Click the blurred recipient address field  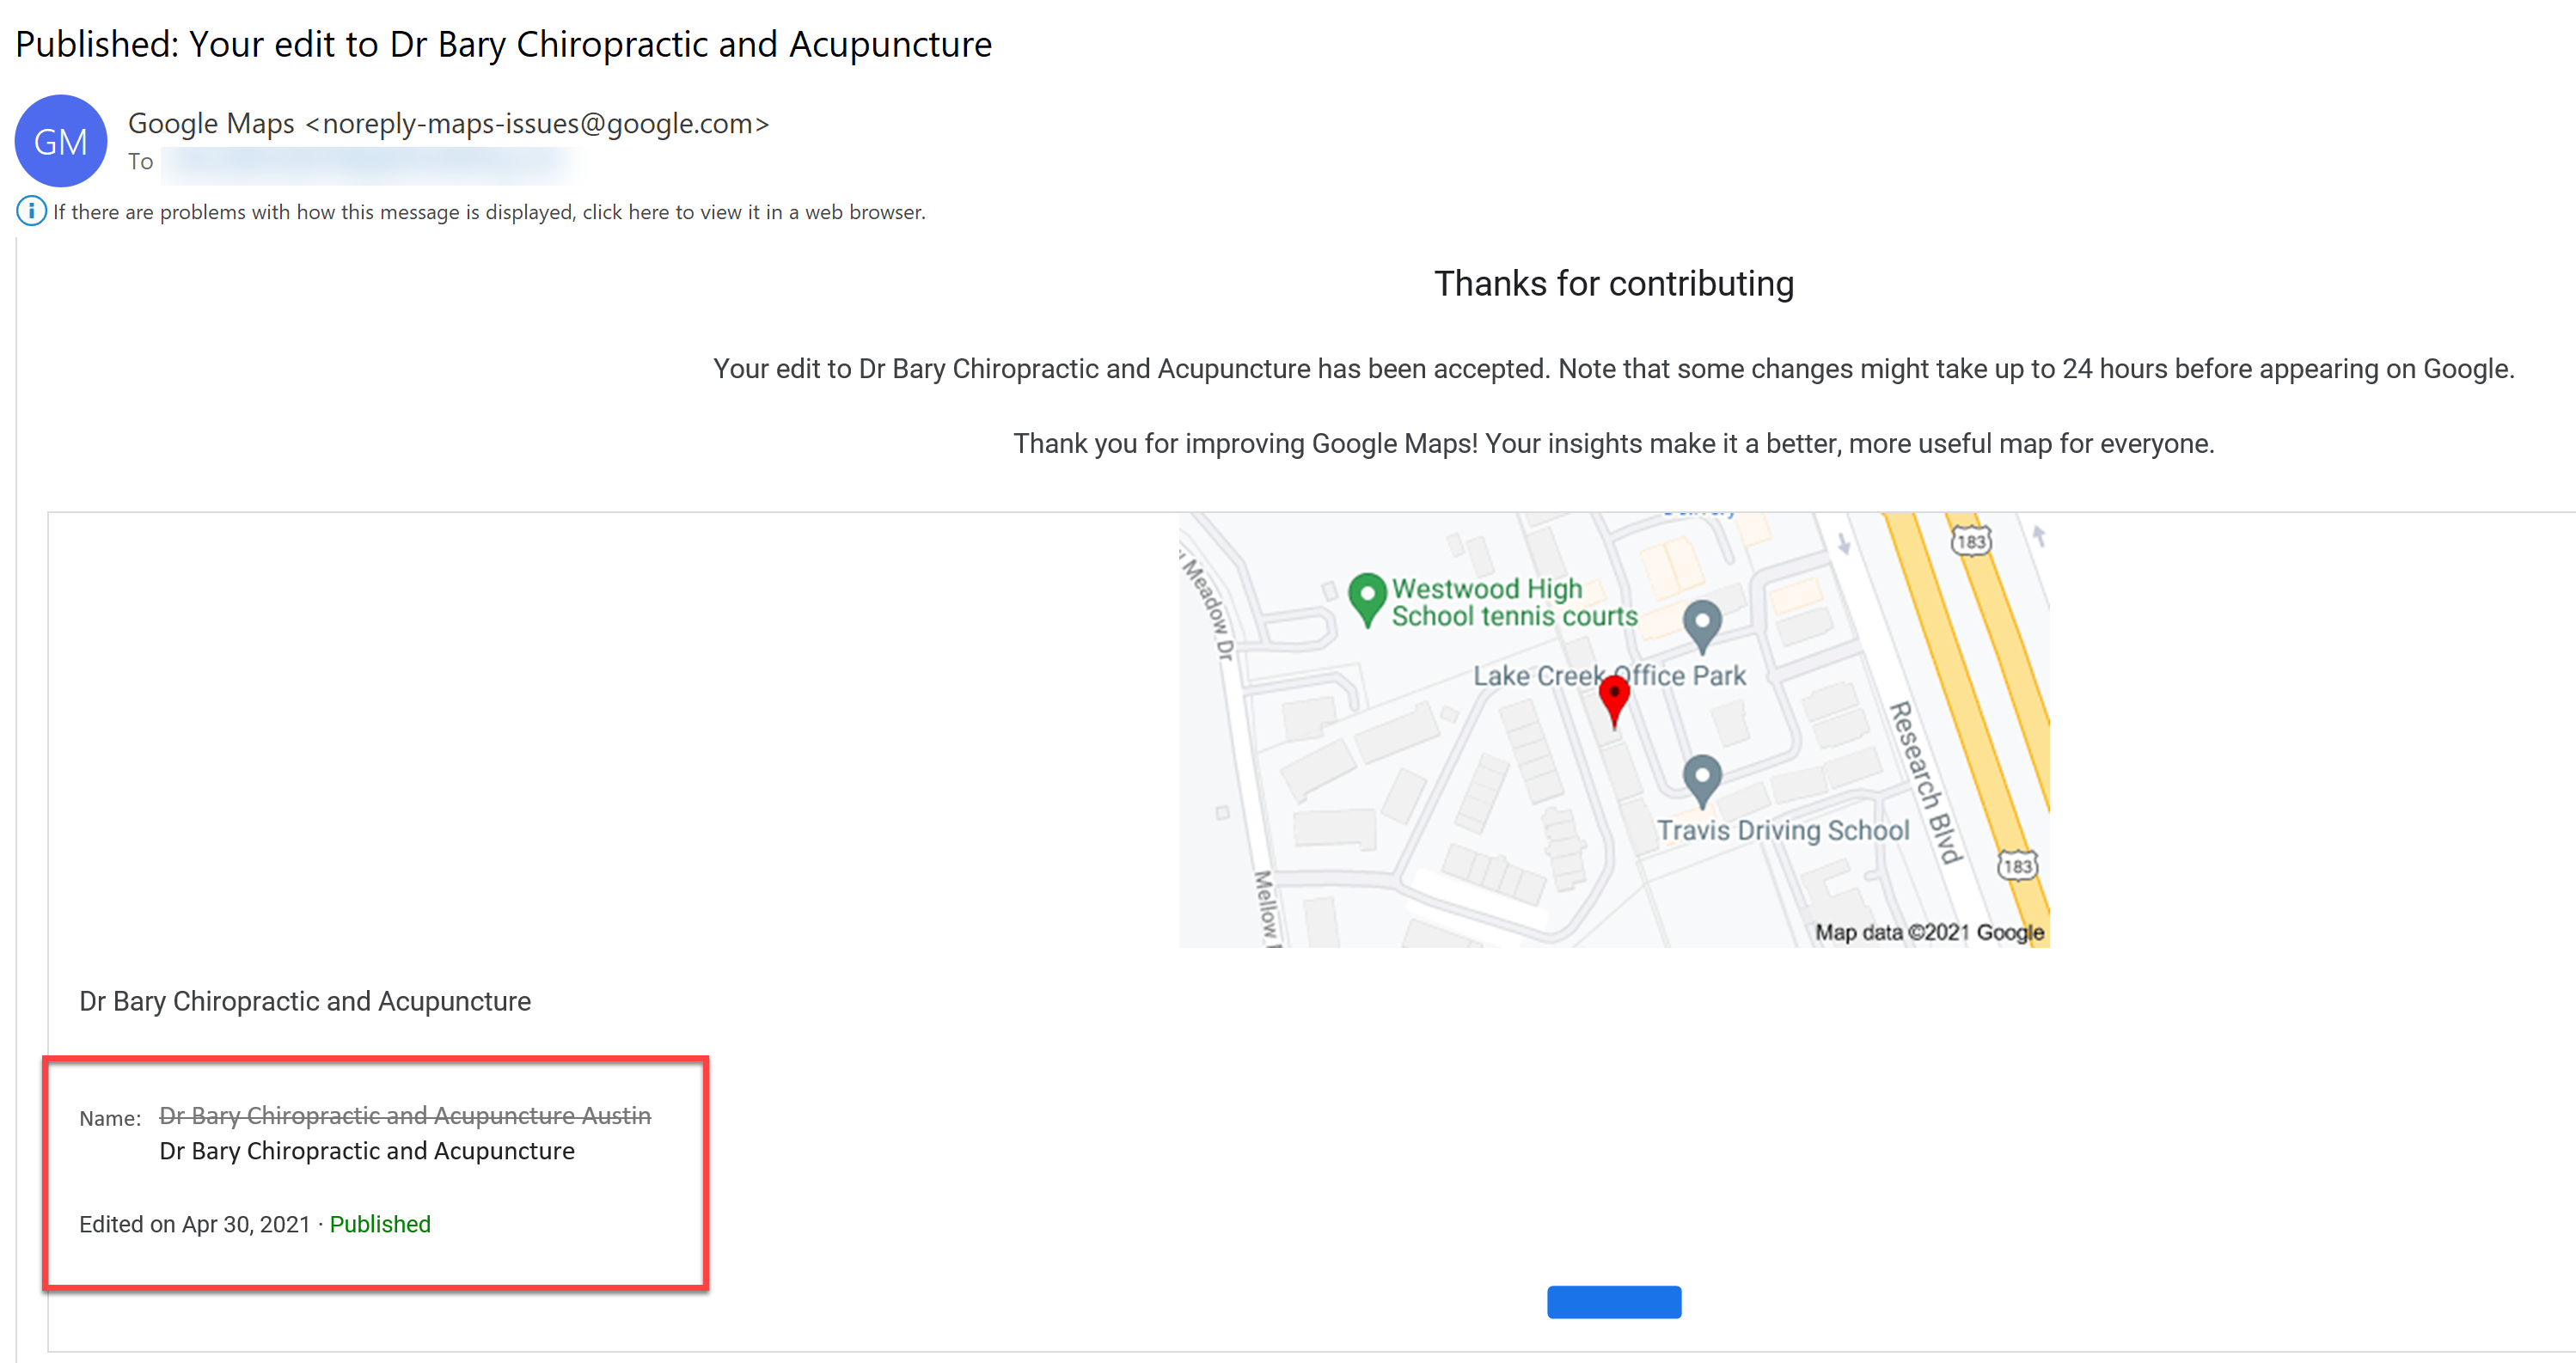click(x=370, y=163)
